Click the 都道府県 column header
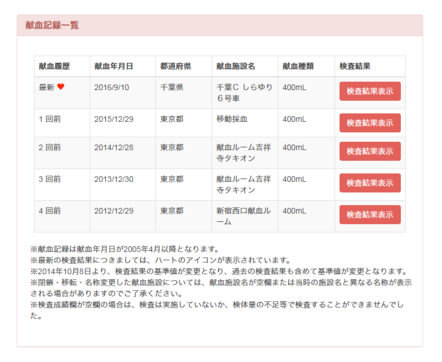The width and height of the screenshot is (442, 362). (x=176, y=66)
